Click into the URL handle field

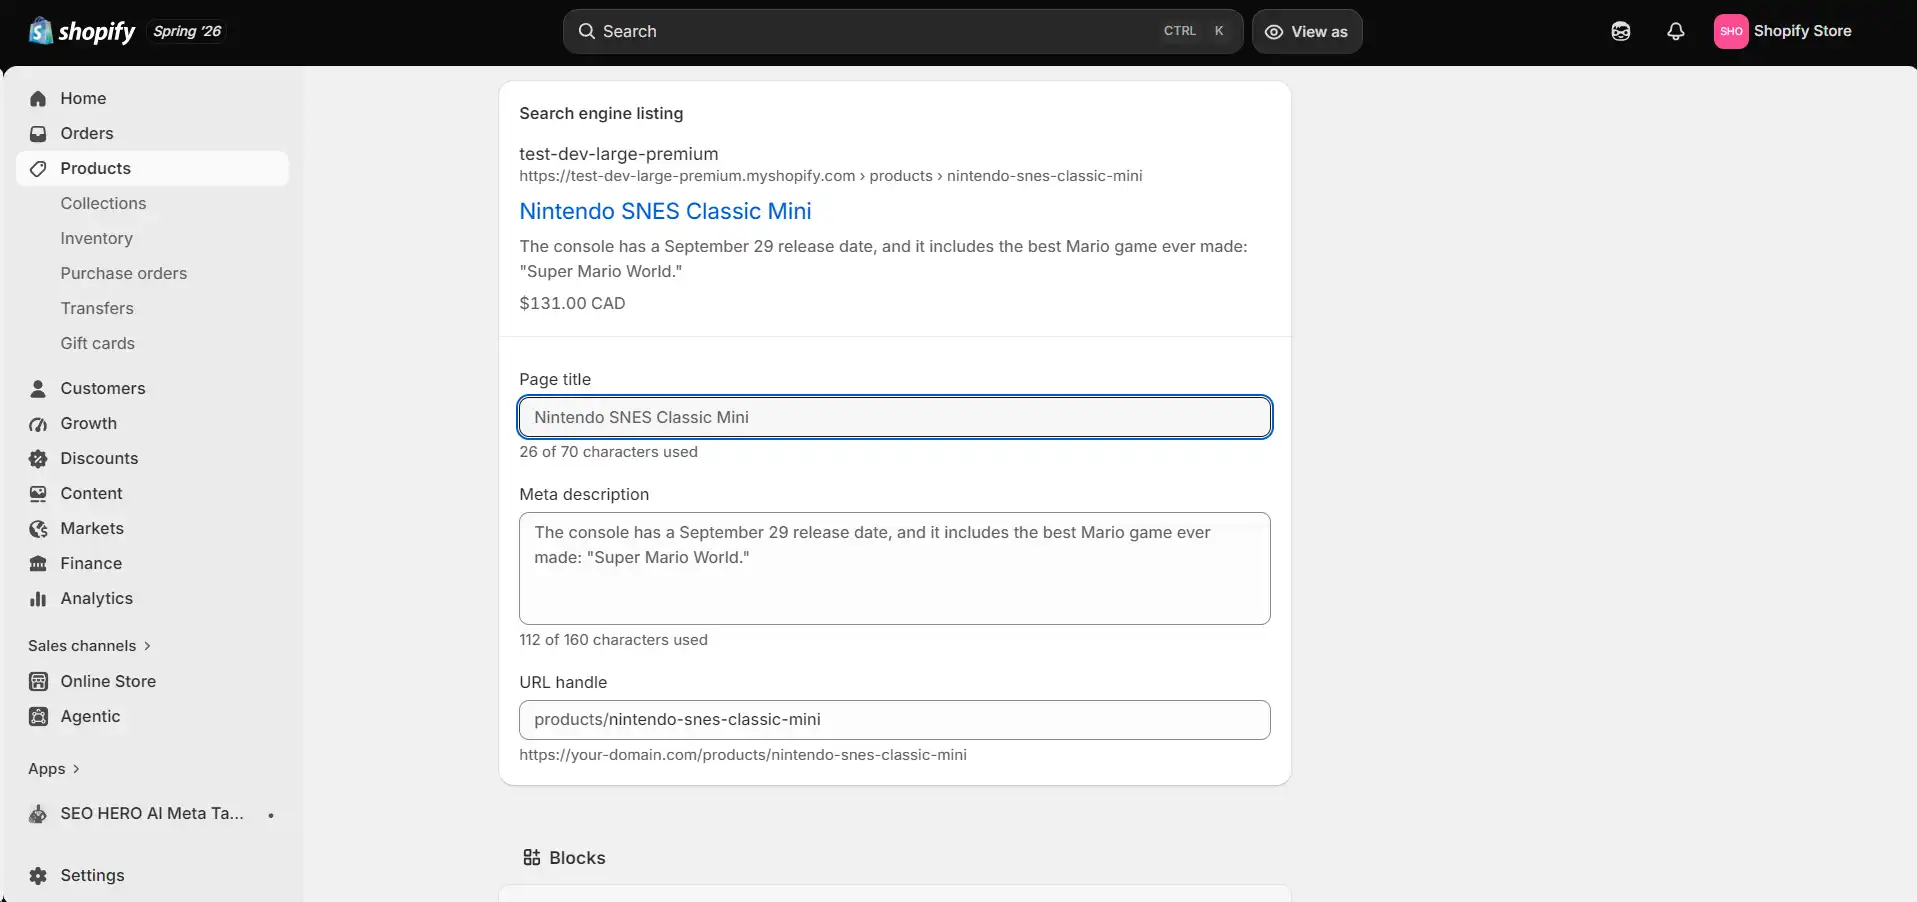(895, 720)
